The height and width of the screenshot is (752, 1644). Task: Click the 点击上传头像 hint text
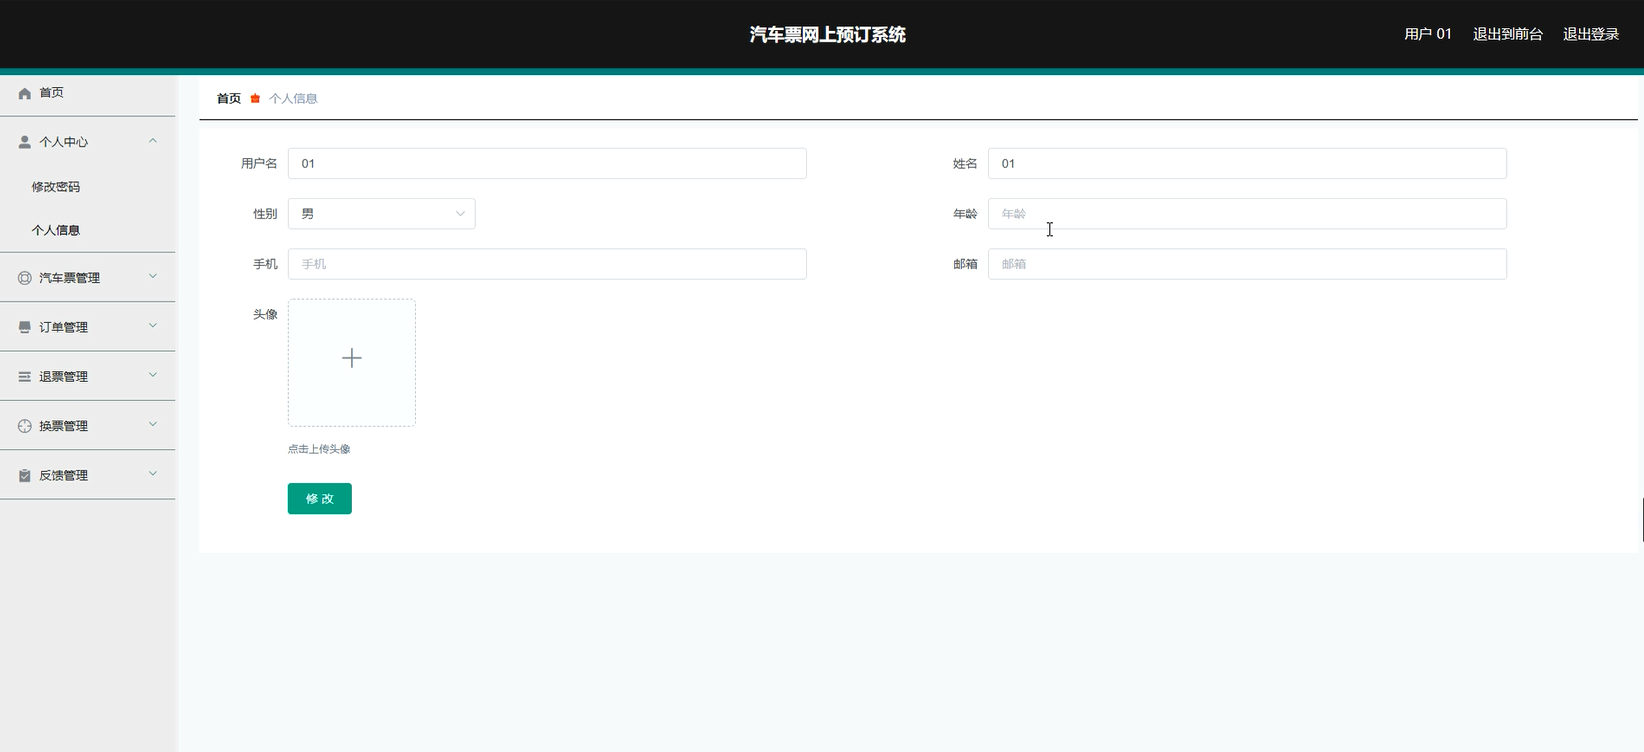pos(319,449)
